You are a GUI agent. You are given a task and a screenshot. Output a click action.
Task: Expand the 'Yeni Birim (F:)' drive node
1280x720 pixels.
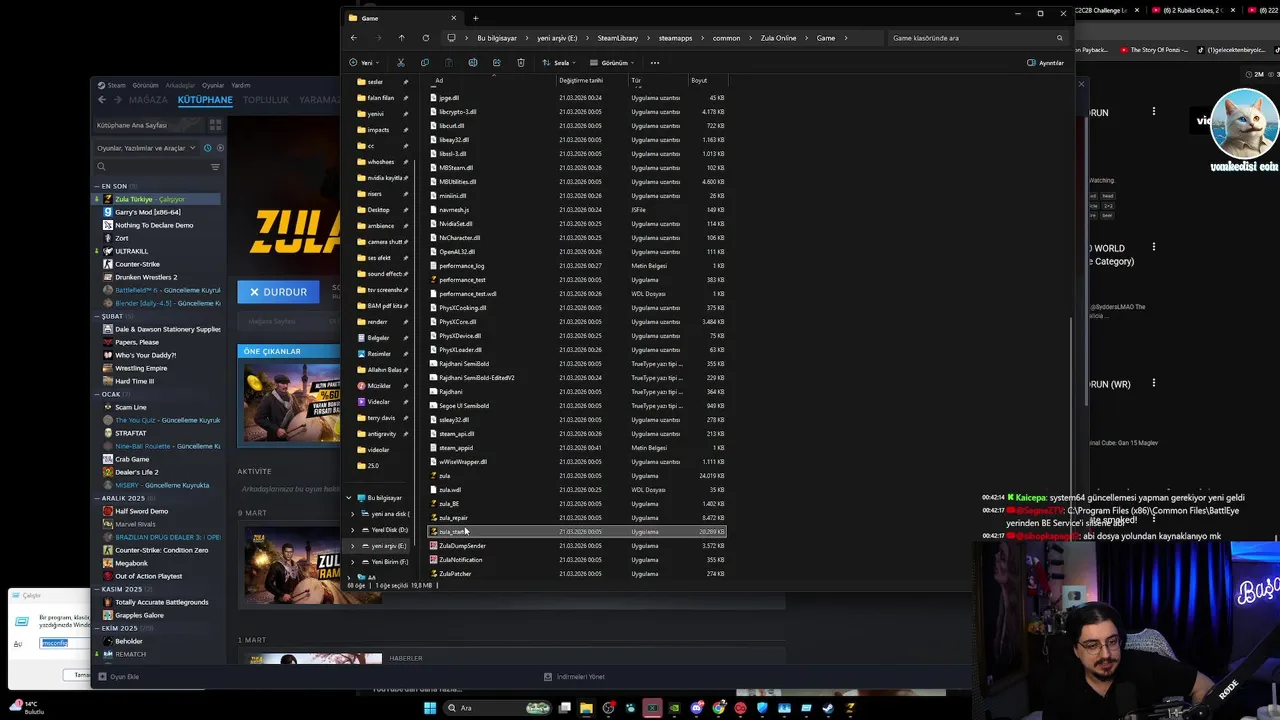(353, 562)
